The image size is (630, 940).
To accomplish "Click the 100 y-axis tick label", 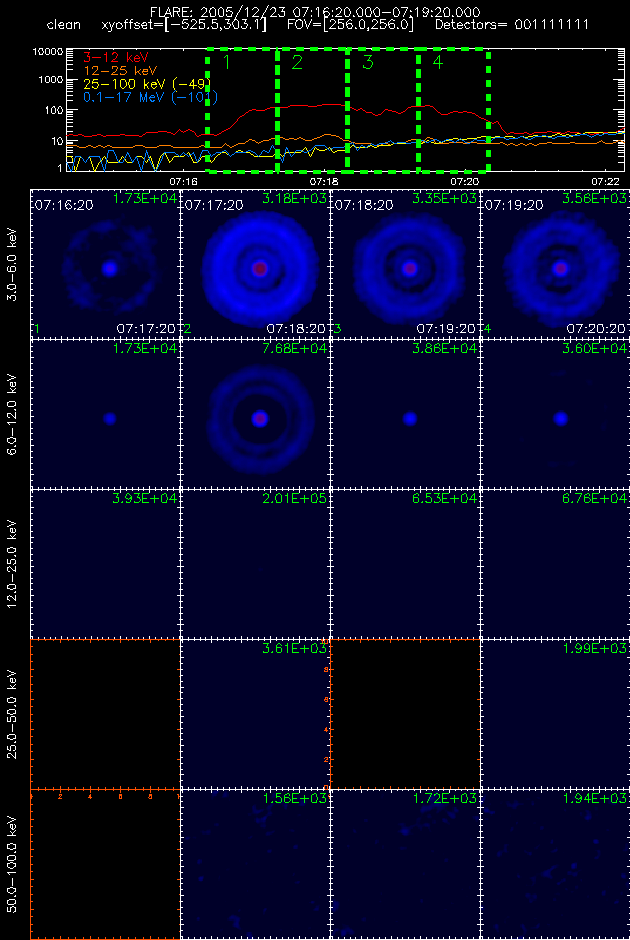I will point(55,110).
